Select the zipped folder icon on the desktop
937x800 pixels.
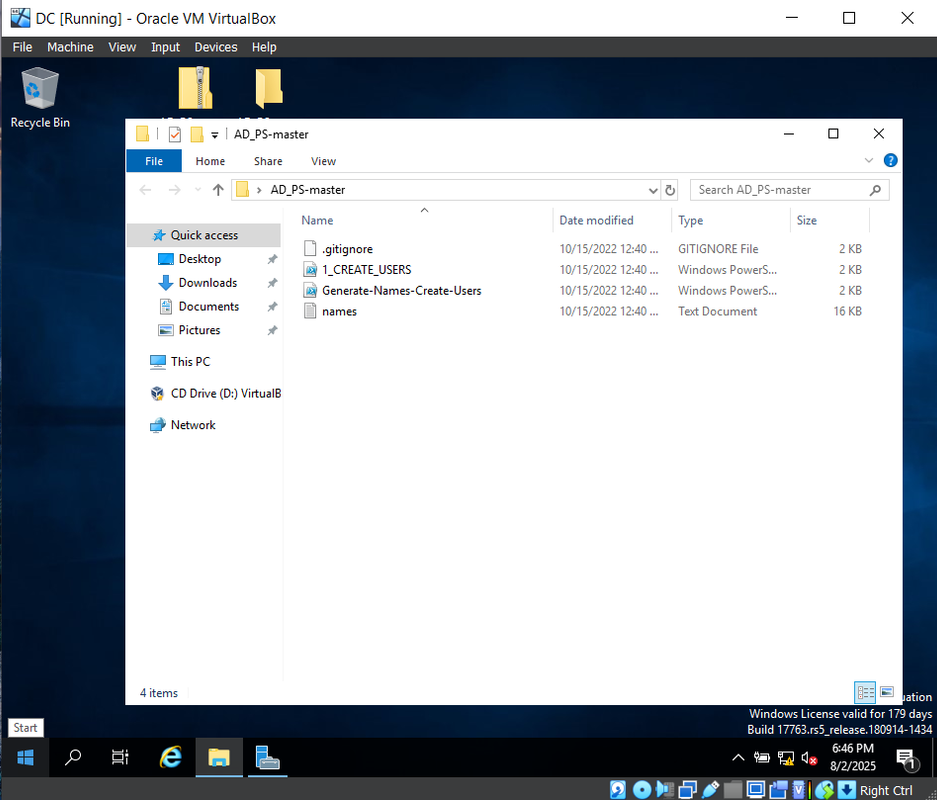pos(195,88)
